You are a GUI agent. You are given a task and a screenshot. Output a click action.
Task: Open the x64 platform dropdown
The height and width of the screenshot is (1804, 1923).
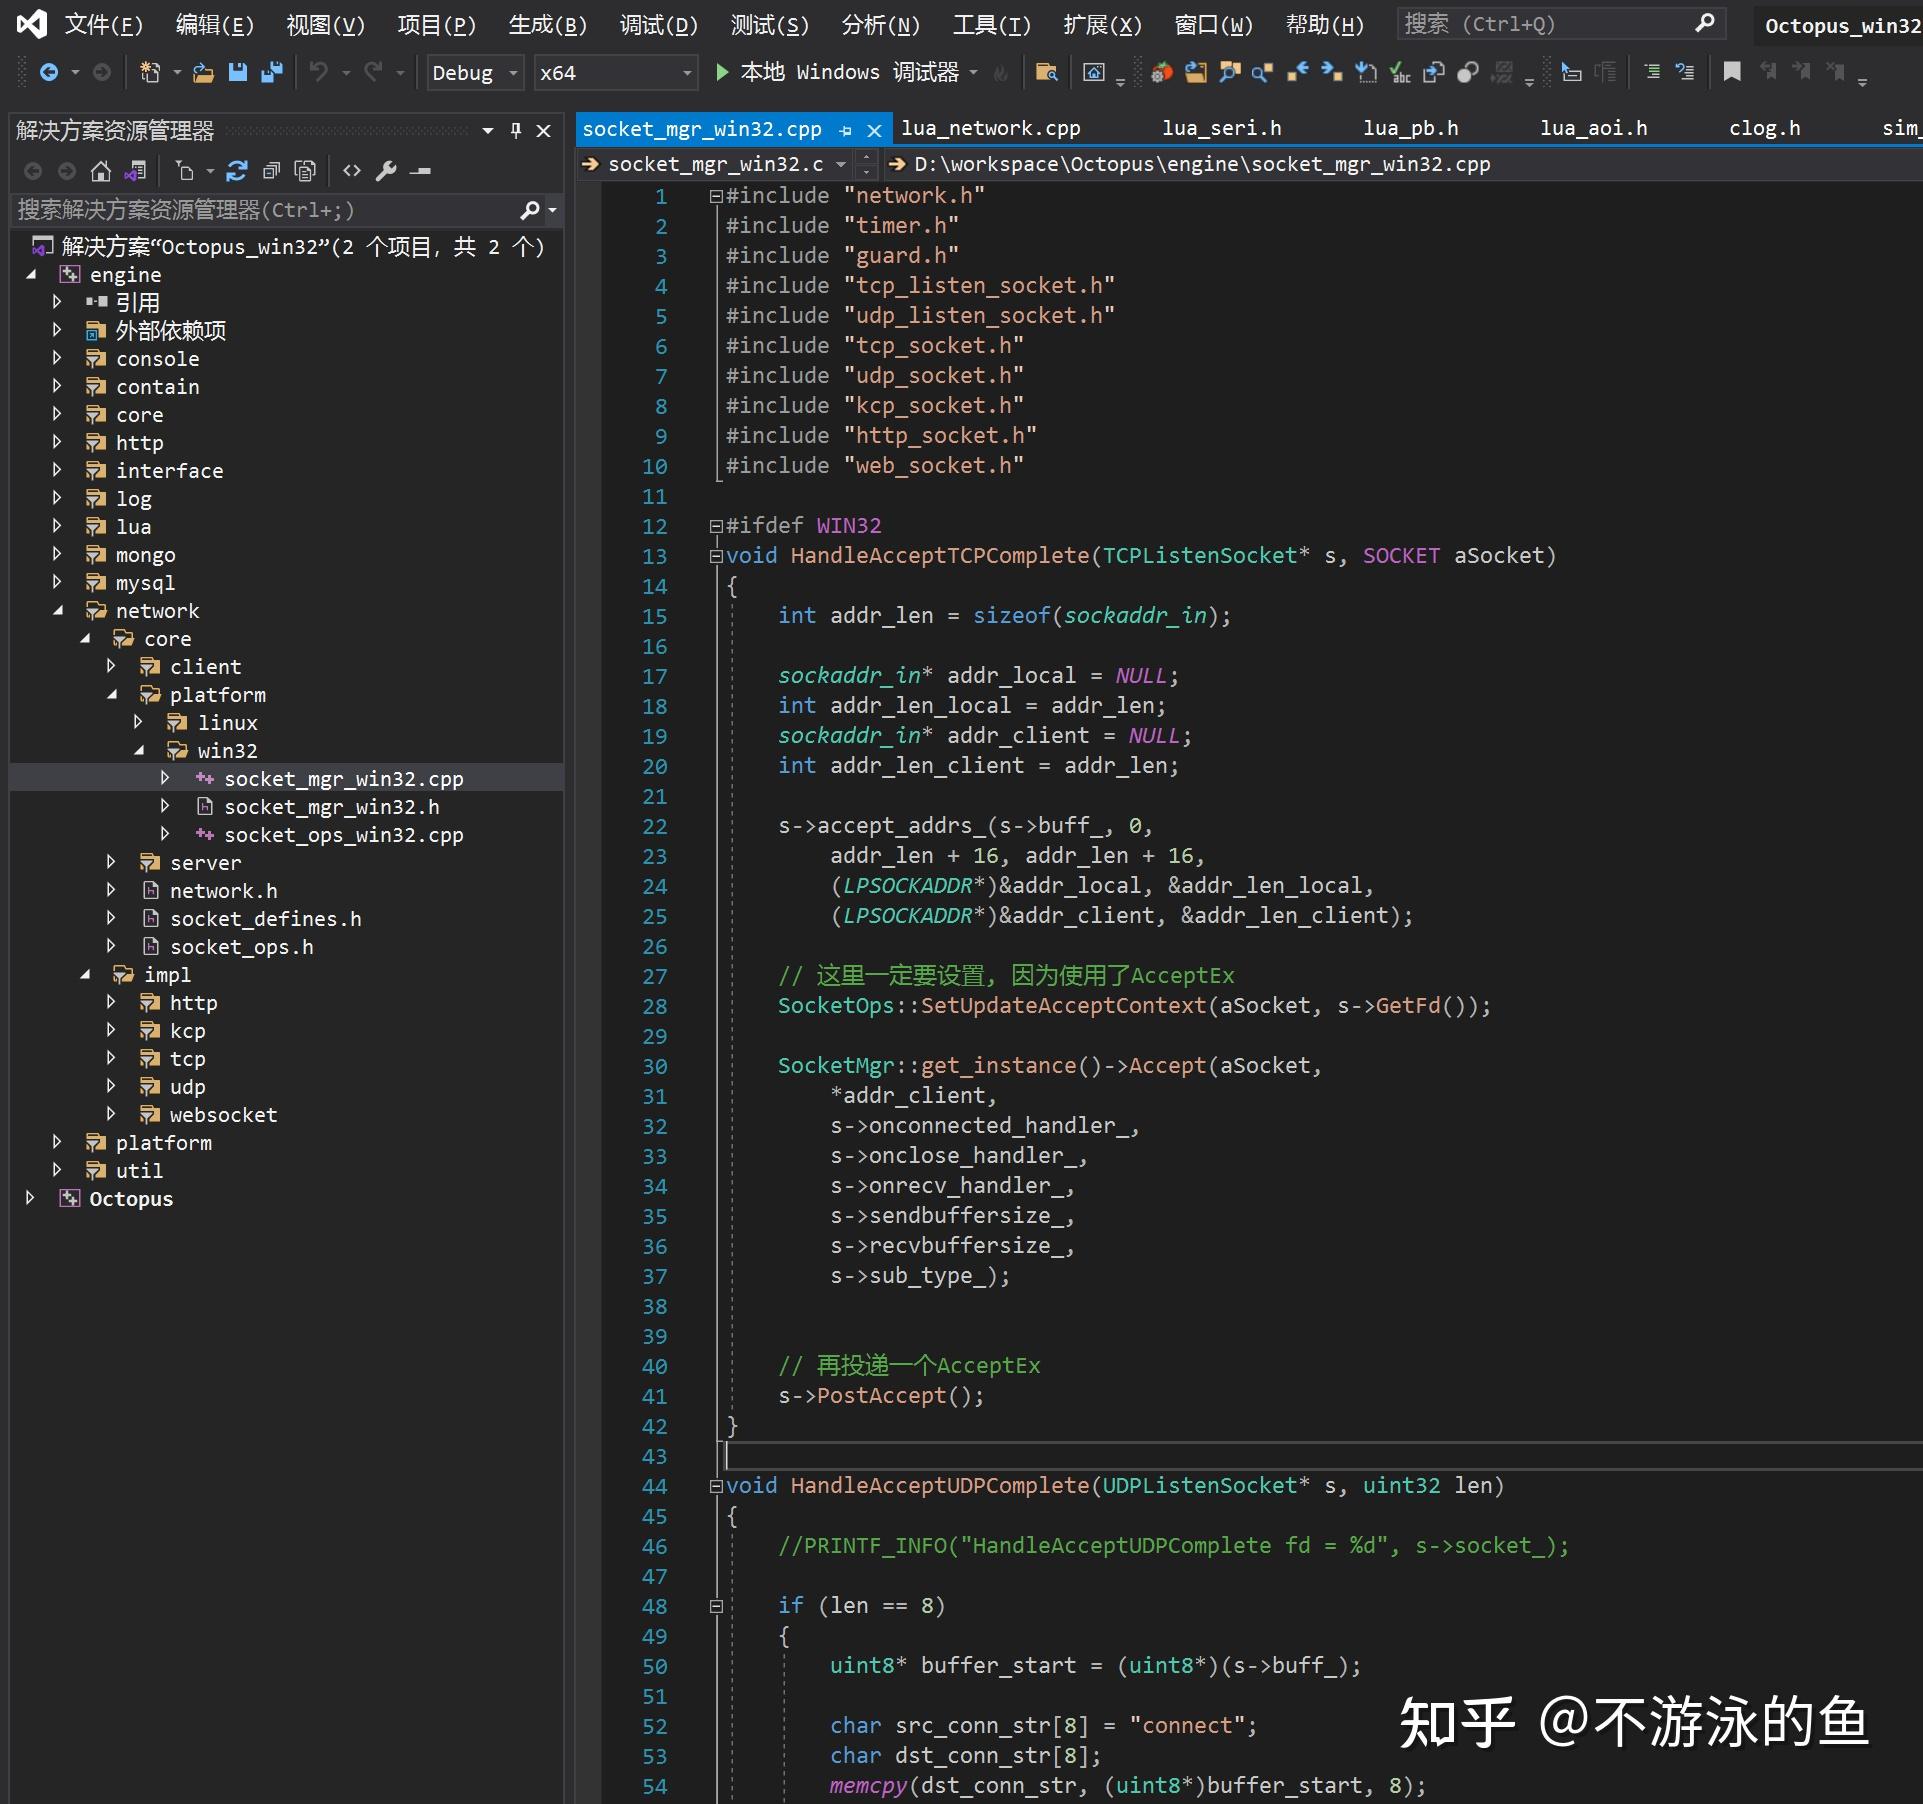614,73
